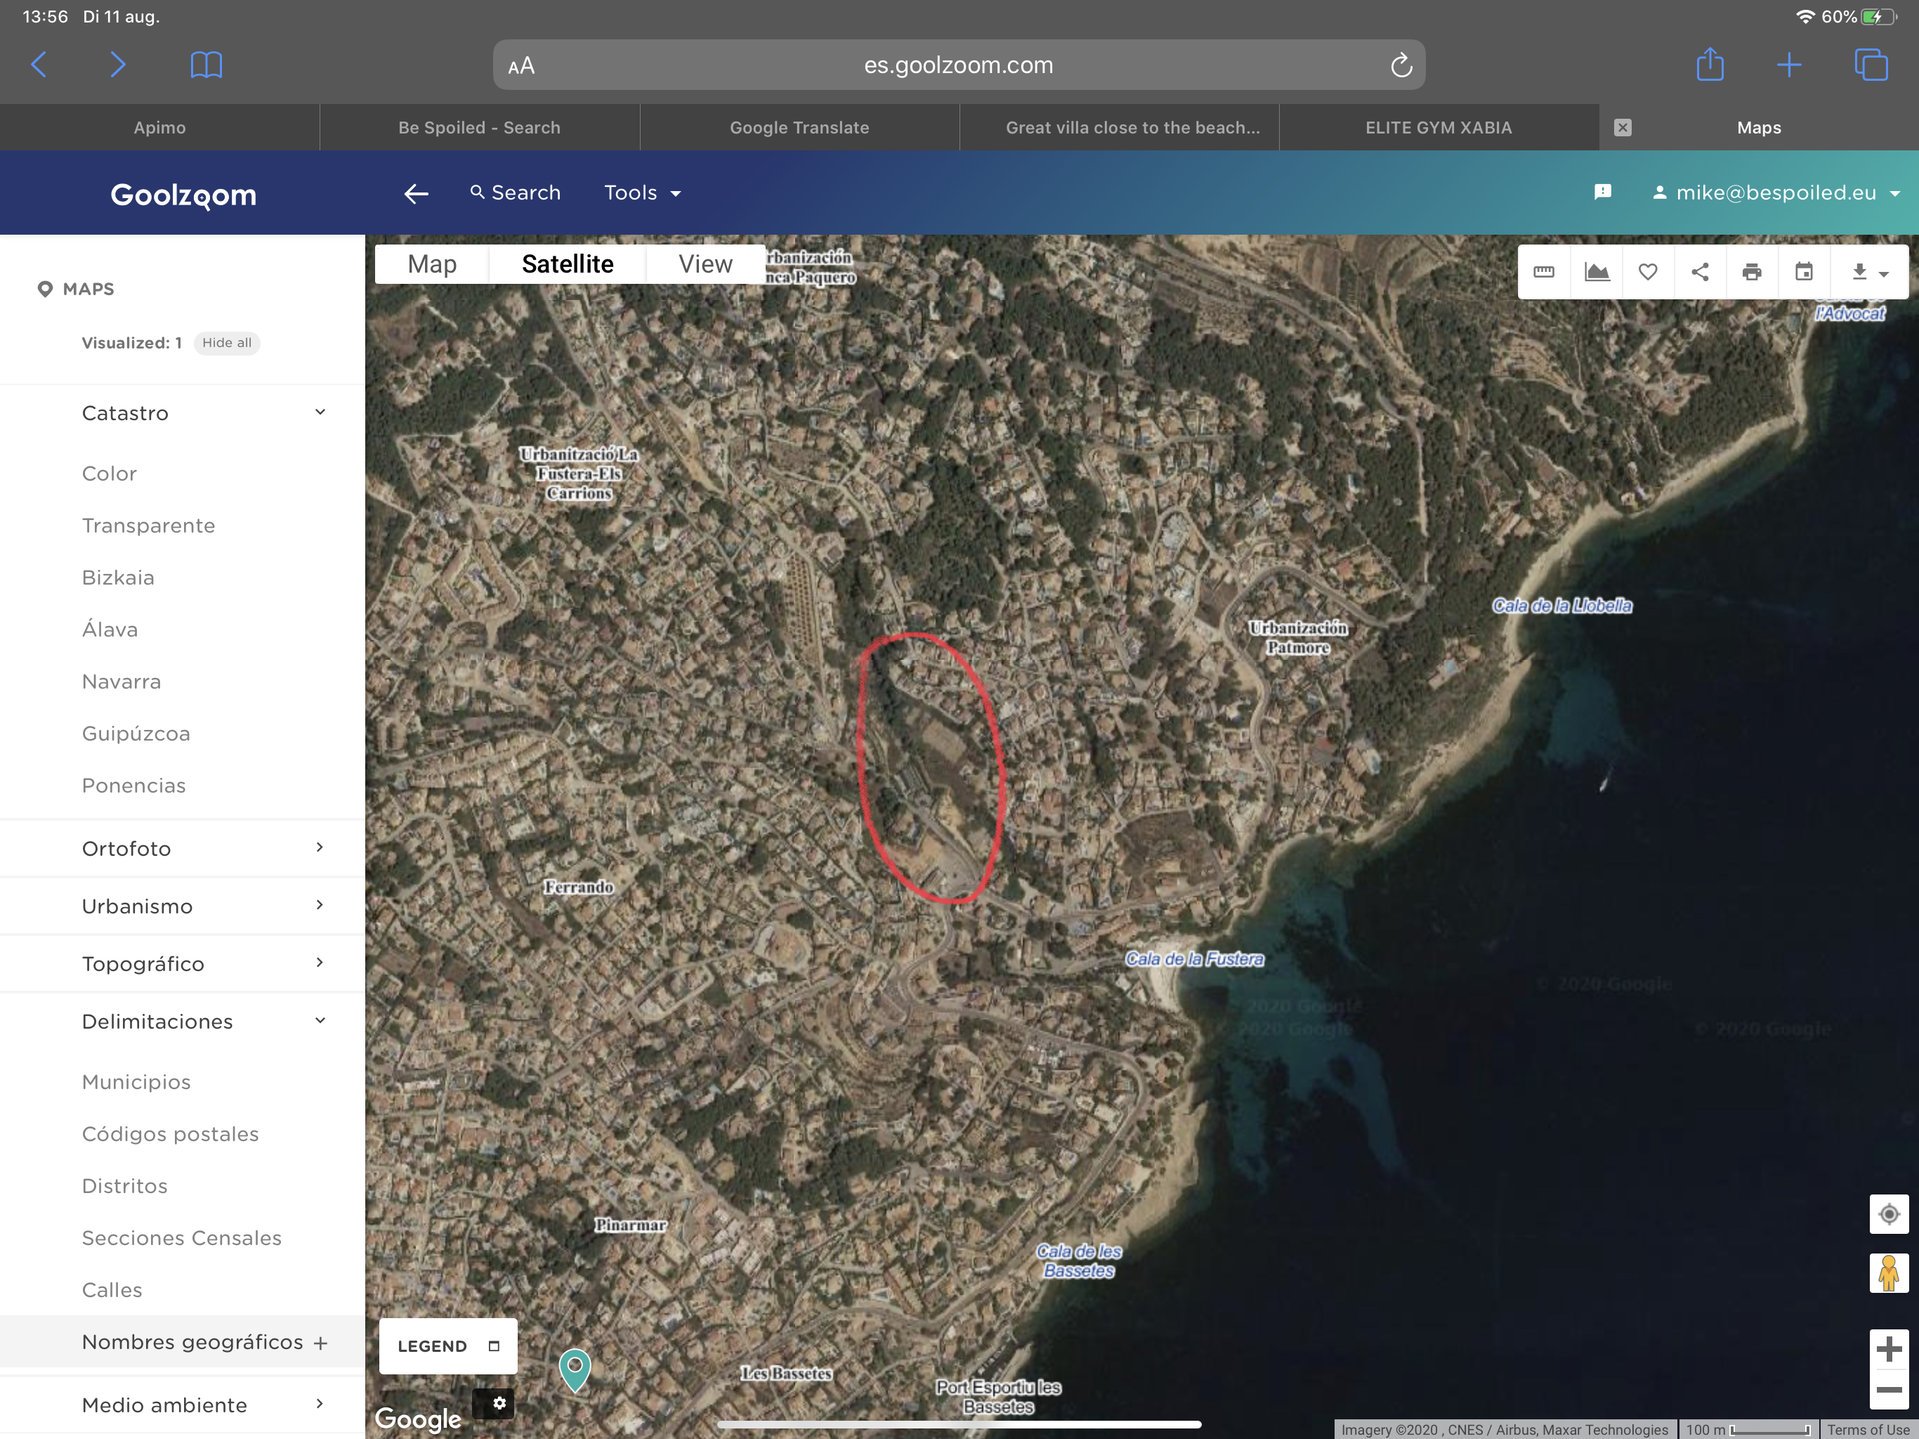Open historical imagery with the calendar icon
The height and width of the screenshot is (1439, 1919).
click(x=1804, y=271)
